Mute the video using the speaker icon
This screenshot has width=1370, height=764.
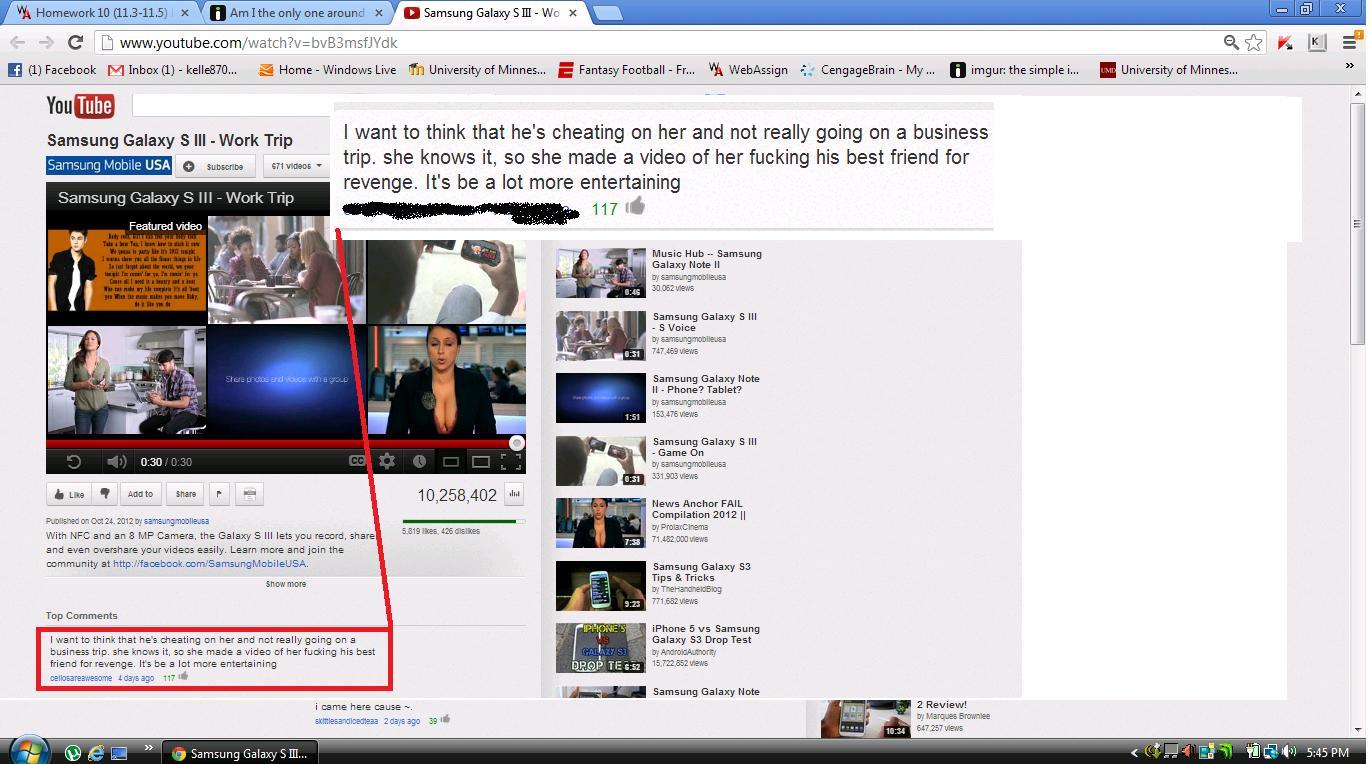point(117,461)
